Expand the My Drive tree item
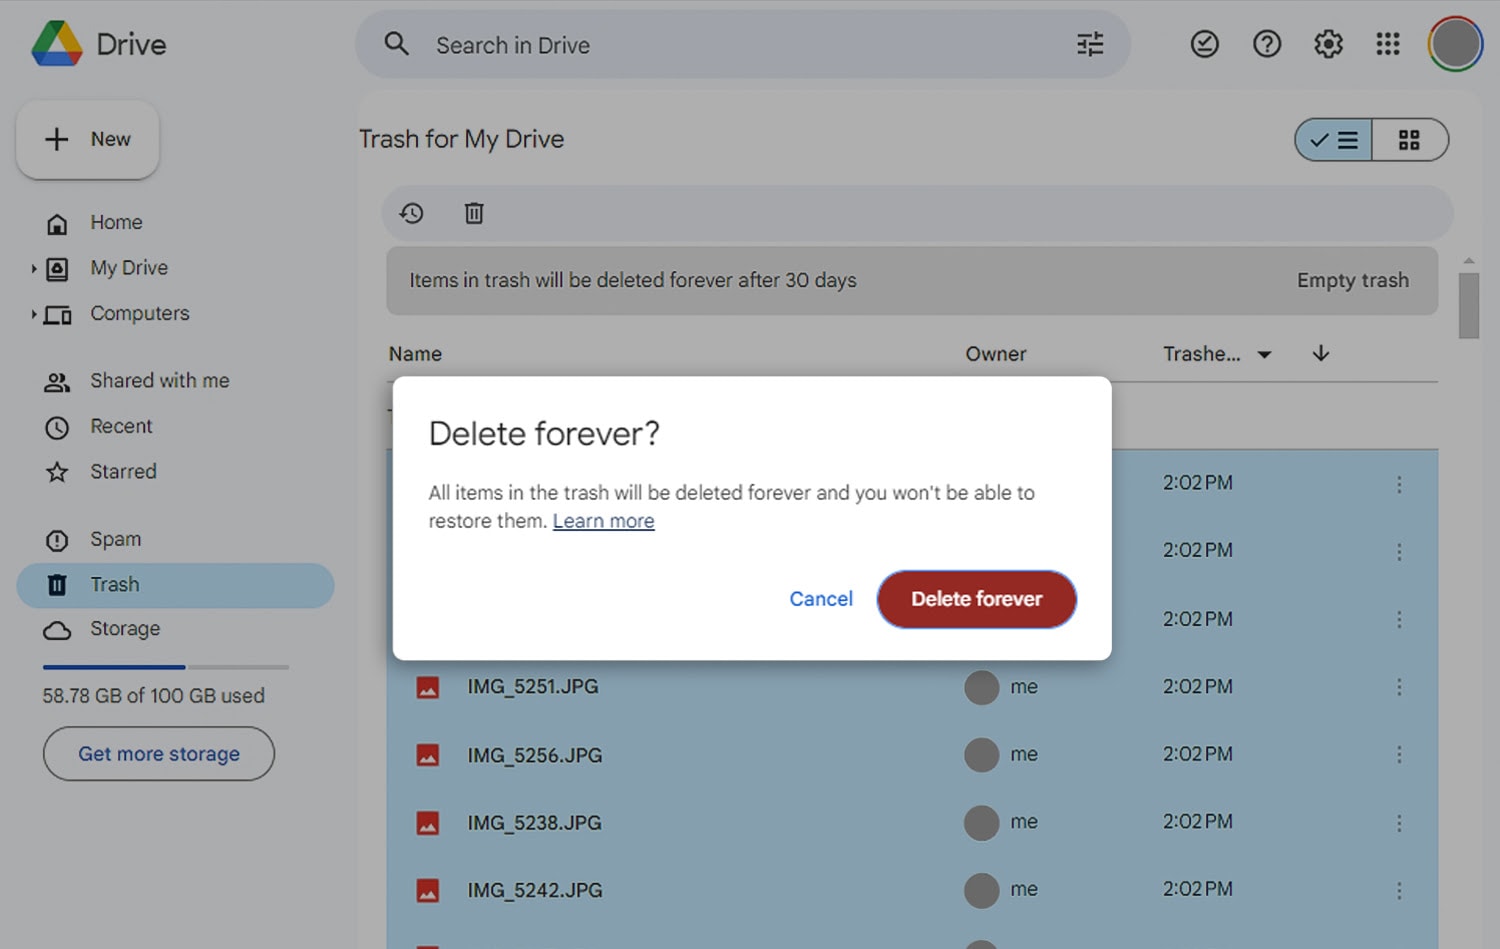Viewport: 1500px width, 949px height. [33, 268]
